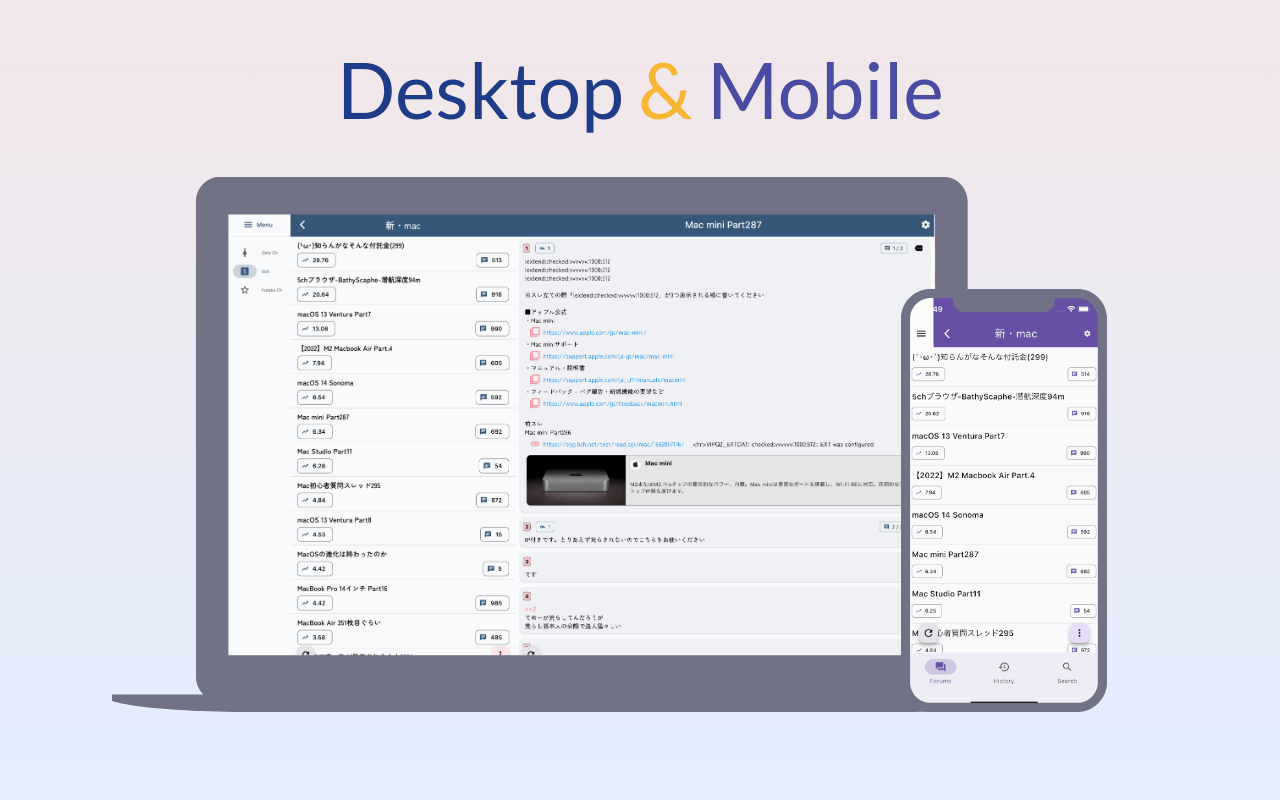
Task: Click mobile trend chip 20.62
Action: point(928,413)
